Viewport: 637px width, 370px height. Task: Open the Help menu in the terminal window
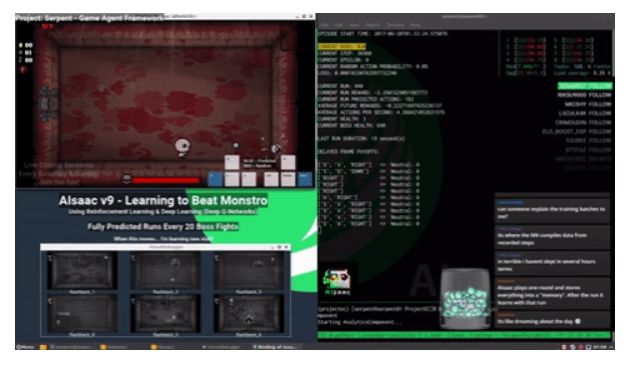415,25
